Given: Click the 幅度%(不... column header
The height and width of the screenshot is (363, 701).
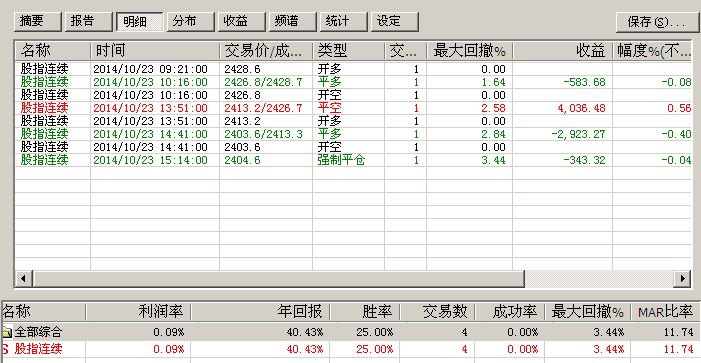Looking at the screenshot, I should tap(652, 51).
